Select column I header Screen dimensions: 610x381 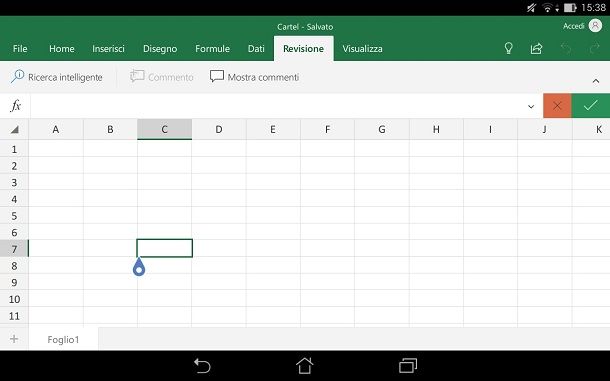pos(490,129)
